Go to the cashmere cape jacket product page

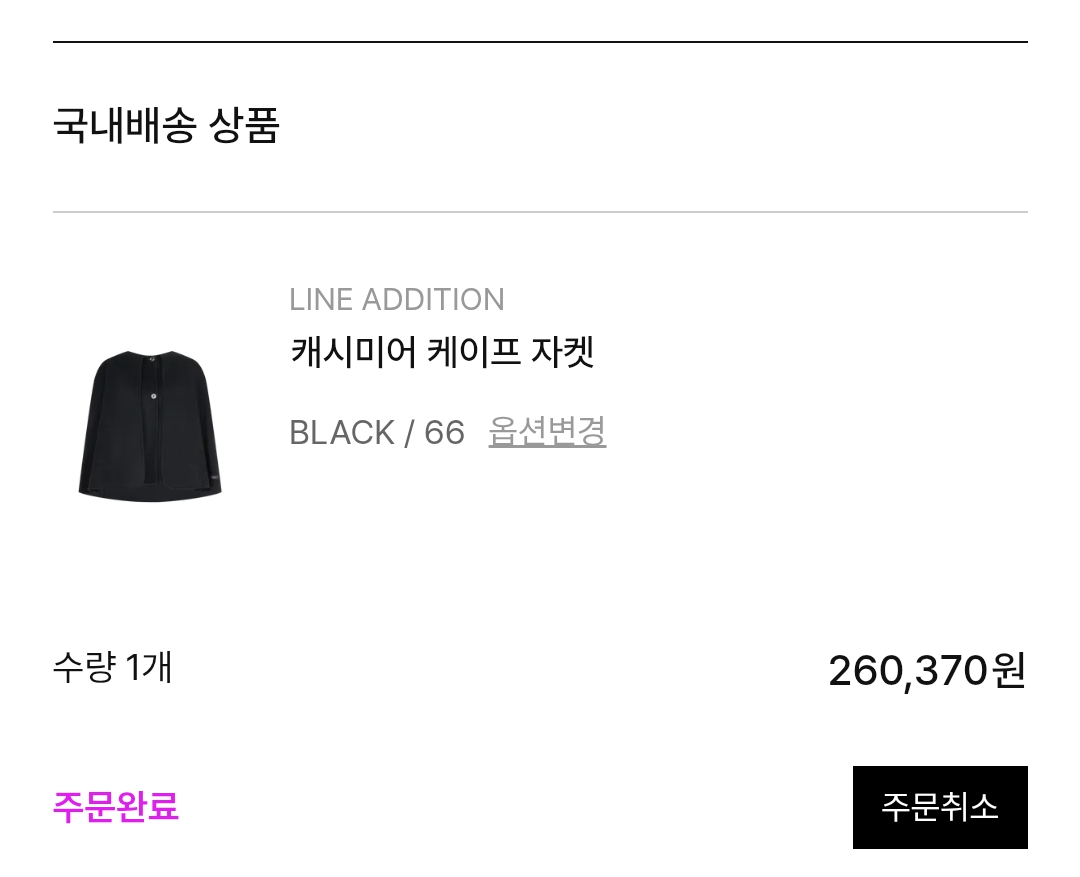pyautogui.click(x=442, y=352)
